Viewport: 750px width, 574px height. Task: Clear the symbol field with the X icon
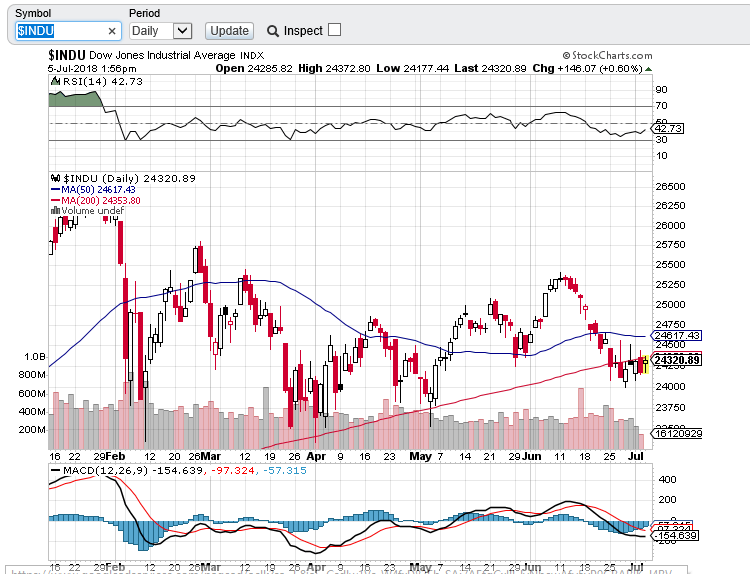[x=112, y=32]
